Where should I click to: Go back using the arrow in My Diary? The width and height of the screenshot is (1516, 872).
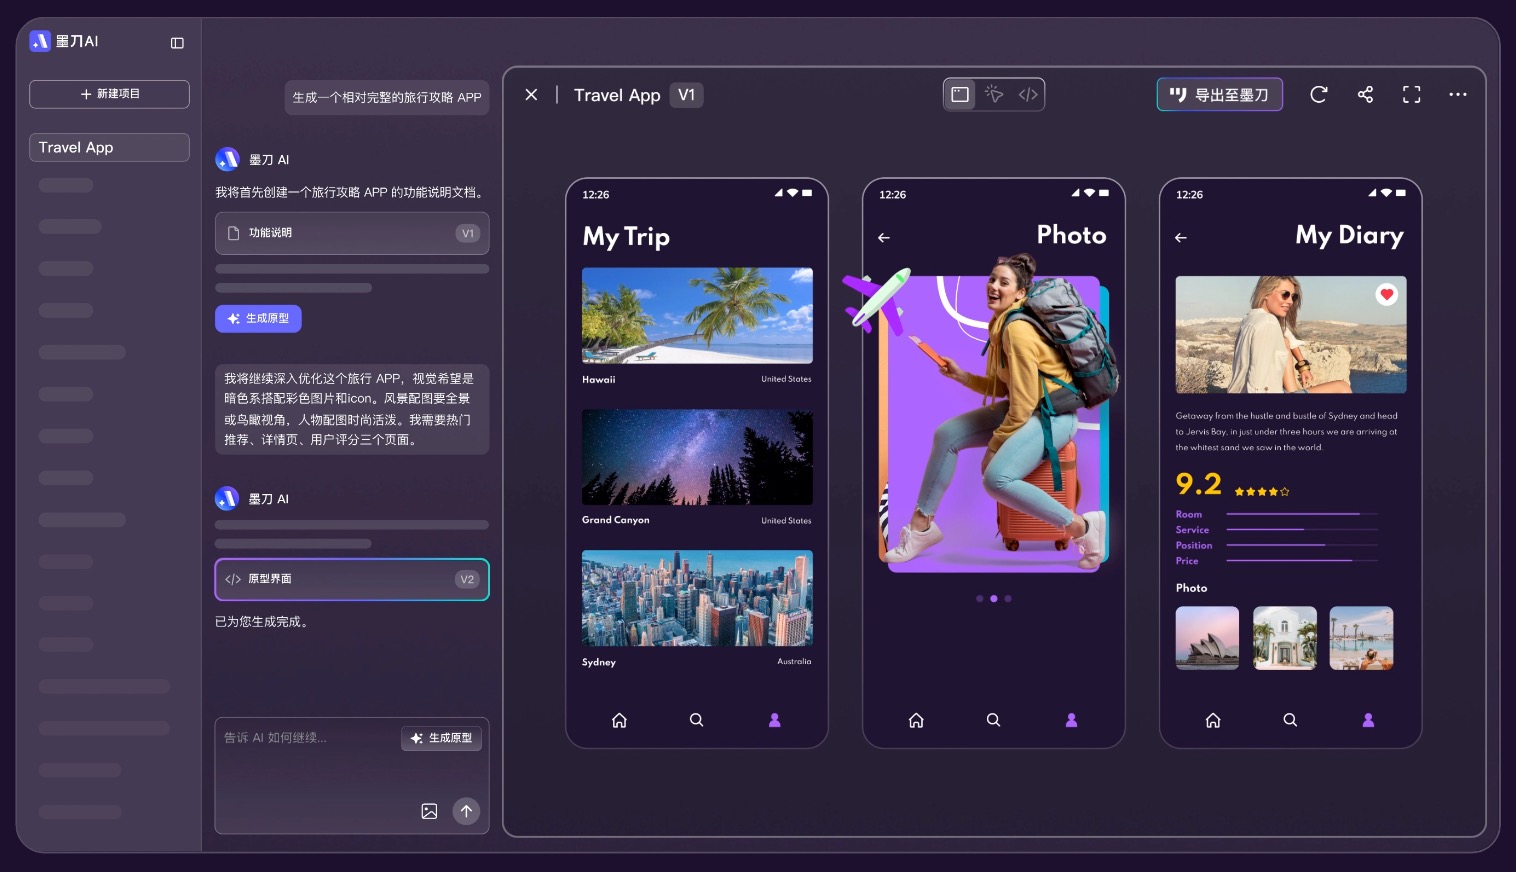[1181, 238]
